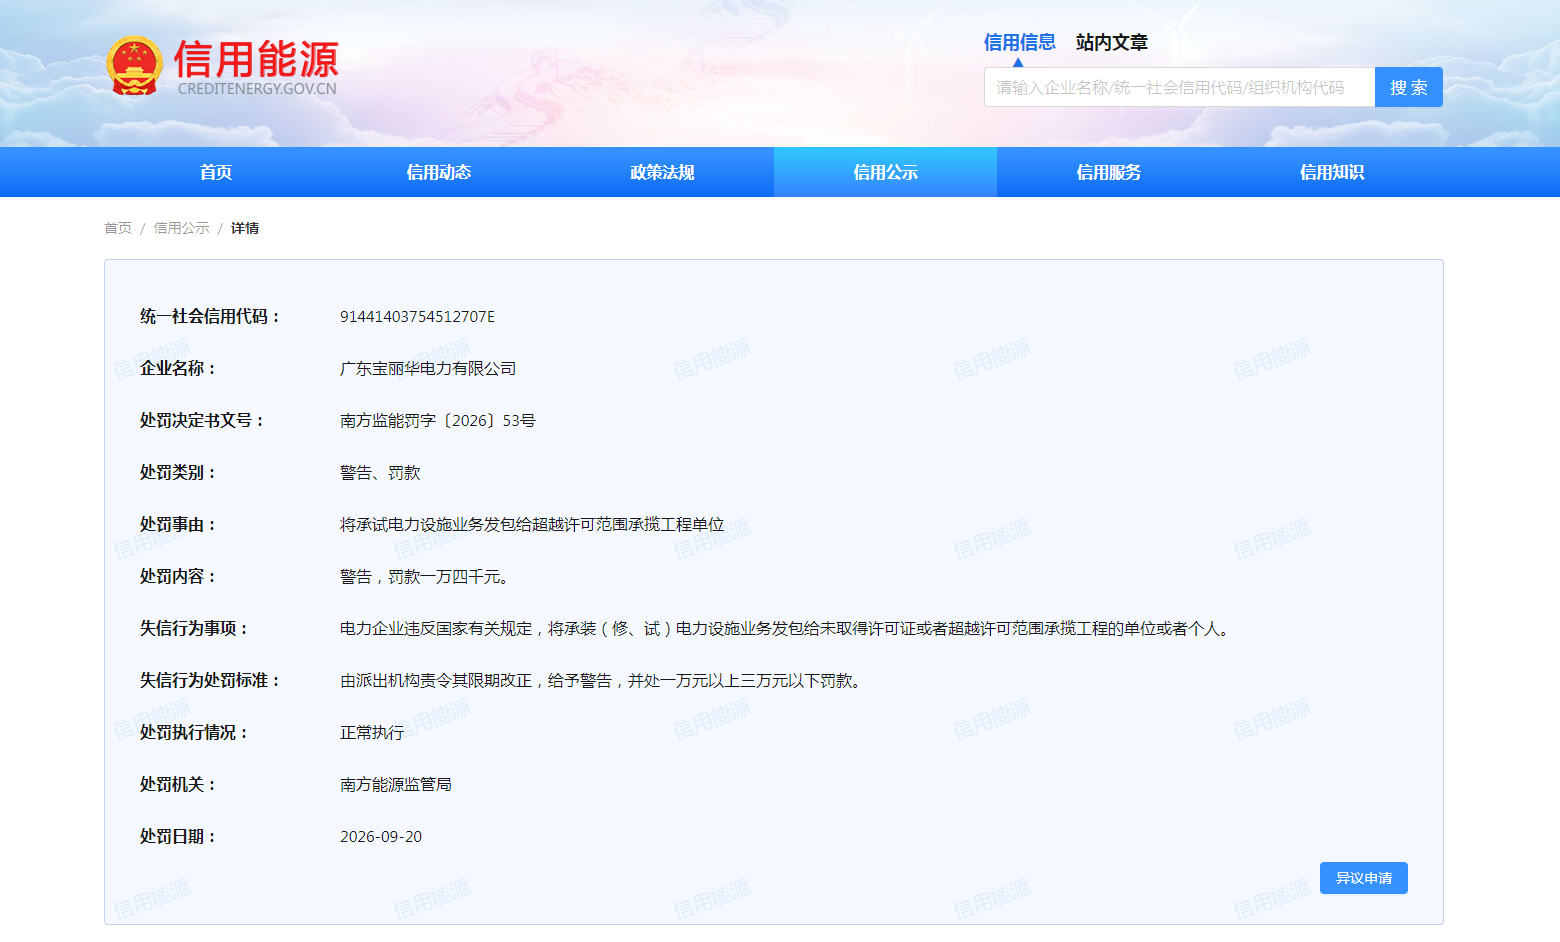Click the national emblem logo icon
This screenshot has width=1560, height=942.
pyautogui.click(x=134, y=66)
